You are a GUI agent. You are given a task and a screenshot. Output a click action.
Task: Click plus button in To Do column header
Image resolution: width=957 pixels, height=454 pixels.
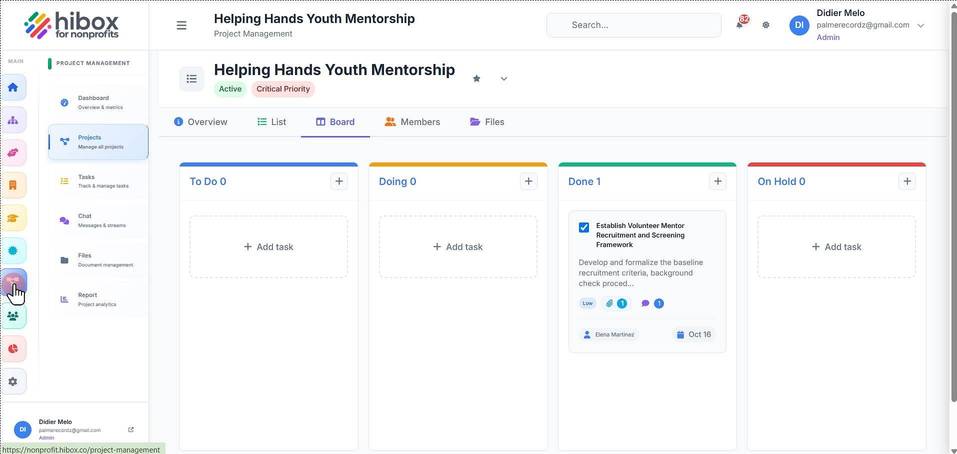[339, 181]
